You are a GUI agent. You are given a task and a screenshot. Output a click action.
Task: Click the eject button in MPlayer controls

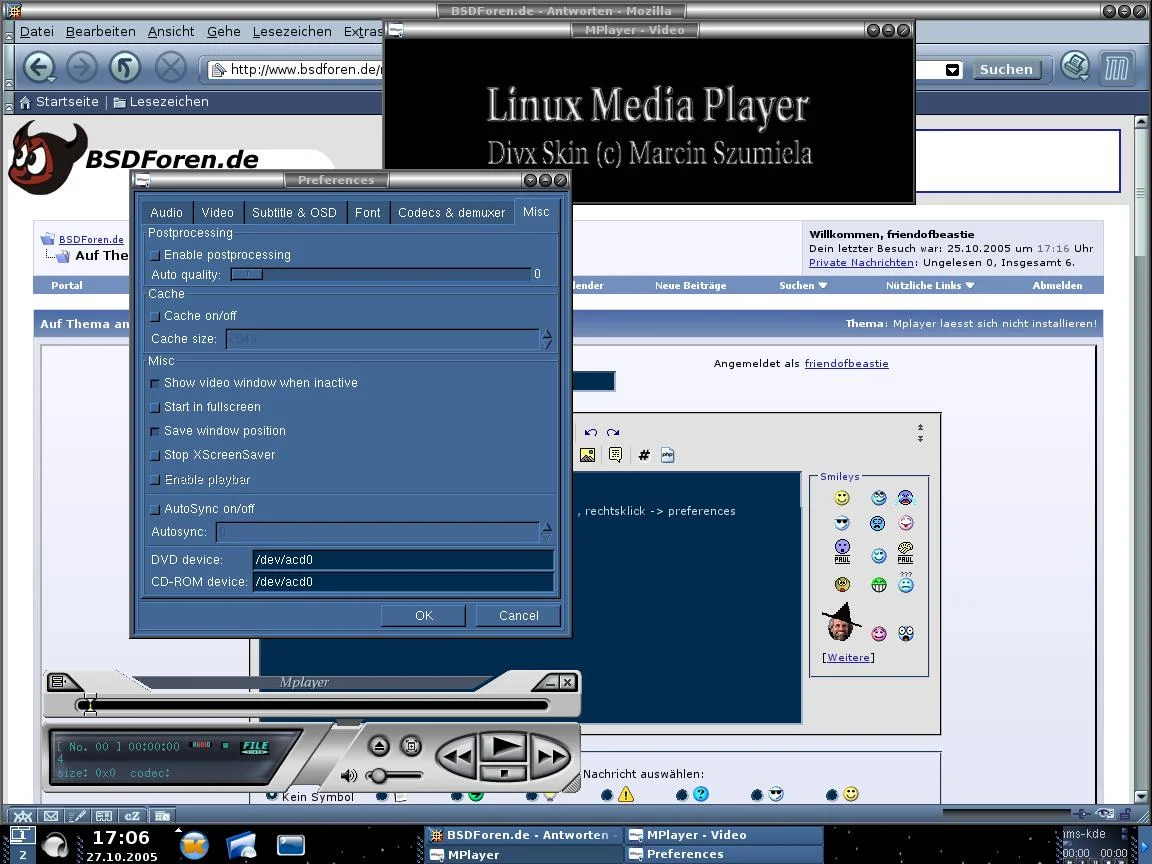379,746
